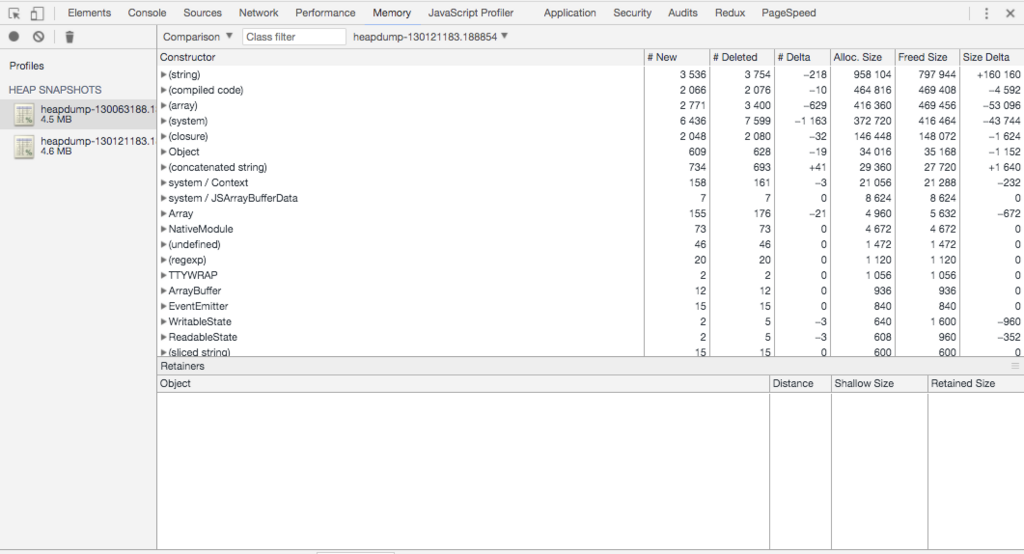Toggle the device toolbar icon
This screenshot has width=1024, height=554.
point(37,13)
